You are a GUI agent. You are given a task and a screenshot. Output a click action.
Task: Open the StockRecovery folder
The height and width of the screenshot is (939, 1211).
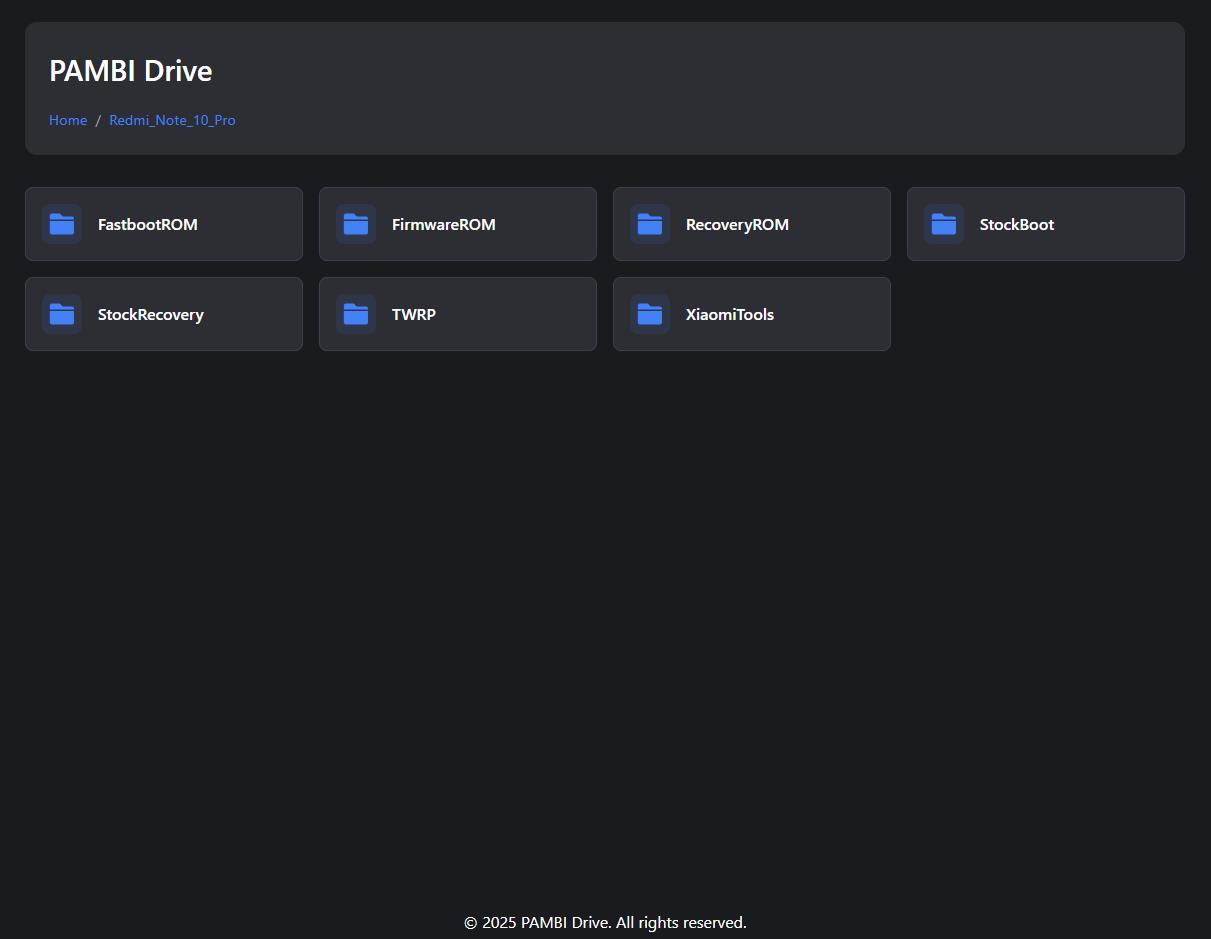(x=163, y=314)
